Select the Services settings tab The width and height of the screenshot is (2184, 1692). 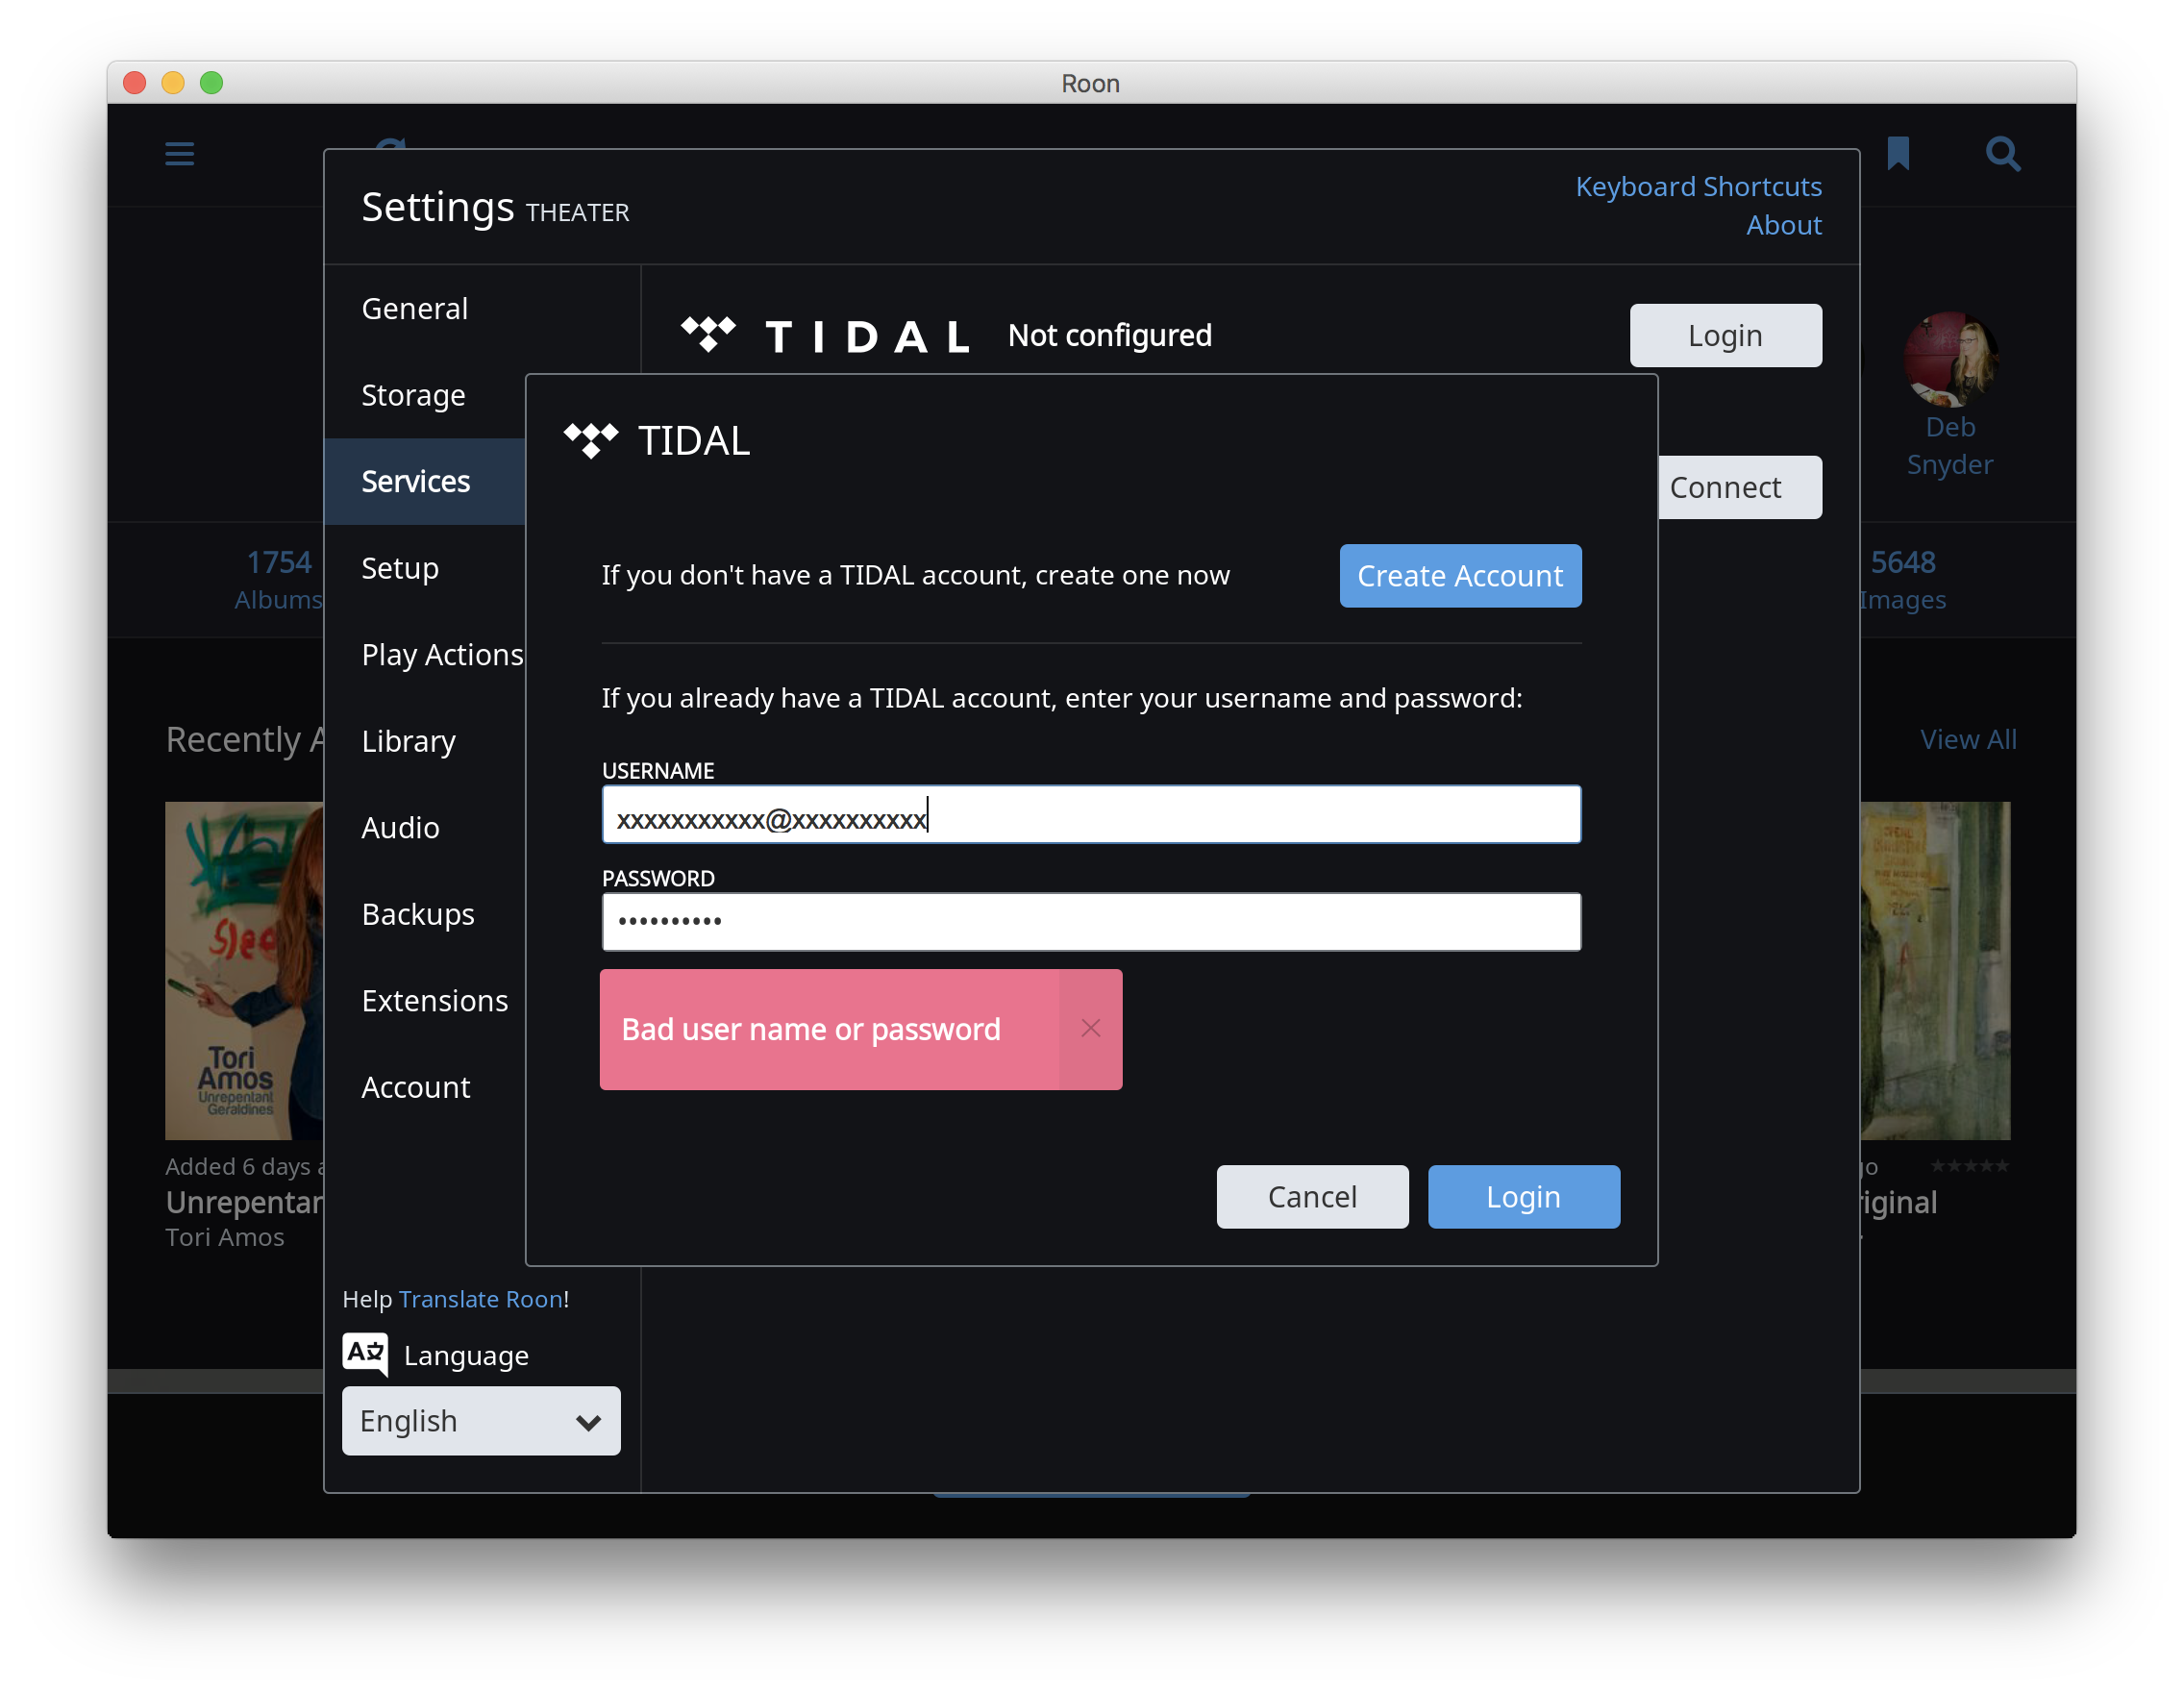[425, 482]
